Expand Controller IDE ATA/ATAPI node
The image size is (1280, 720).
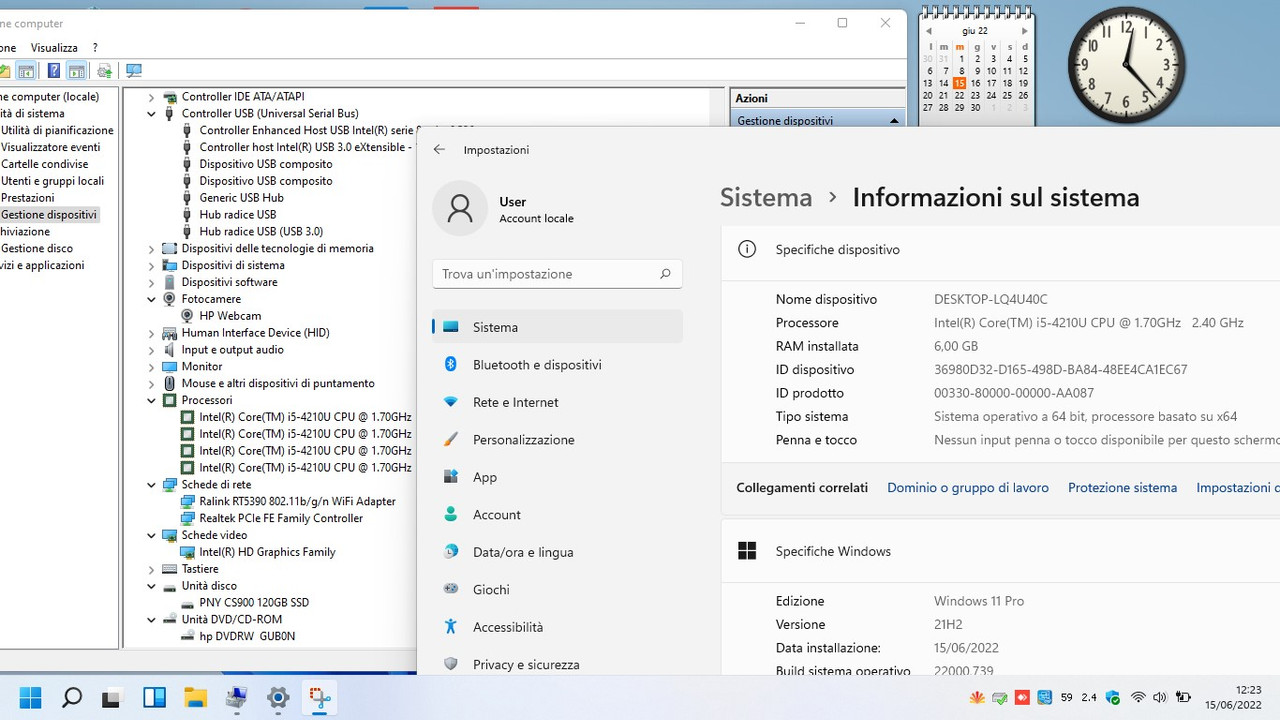coord(152,97)
